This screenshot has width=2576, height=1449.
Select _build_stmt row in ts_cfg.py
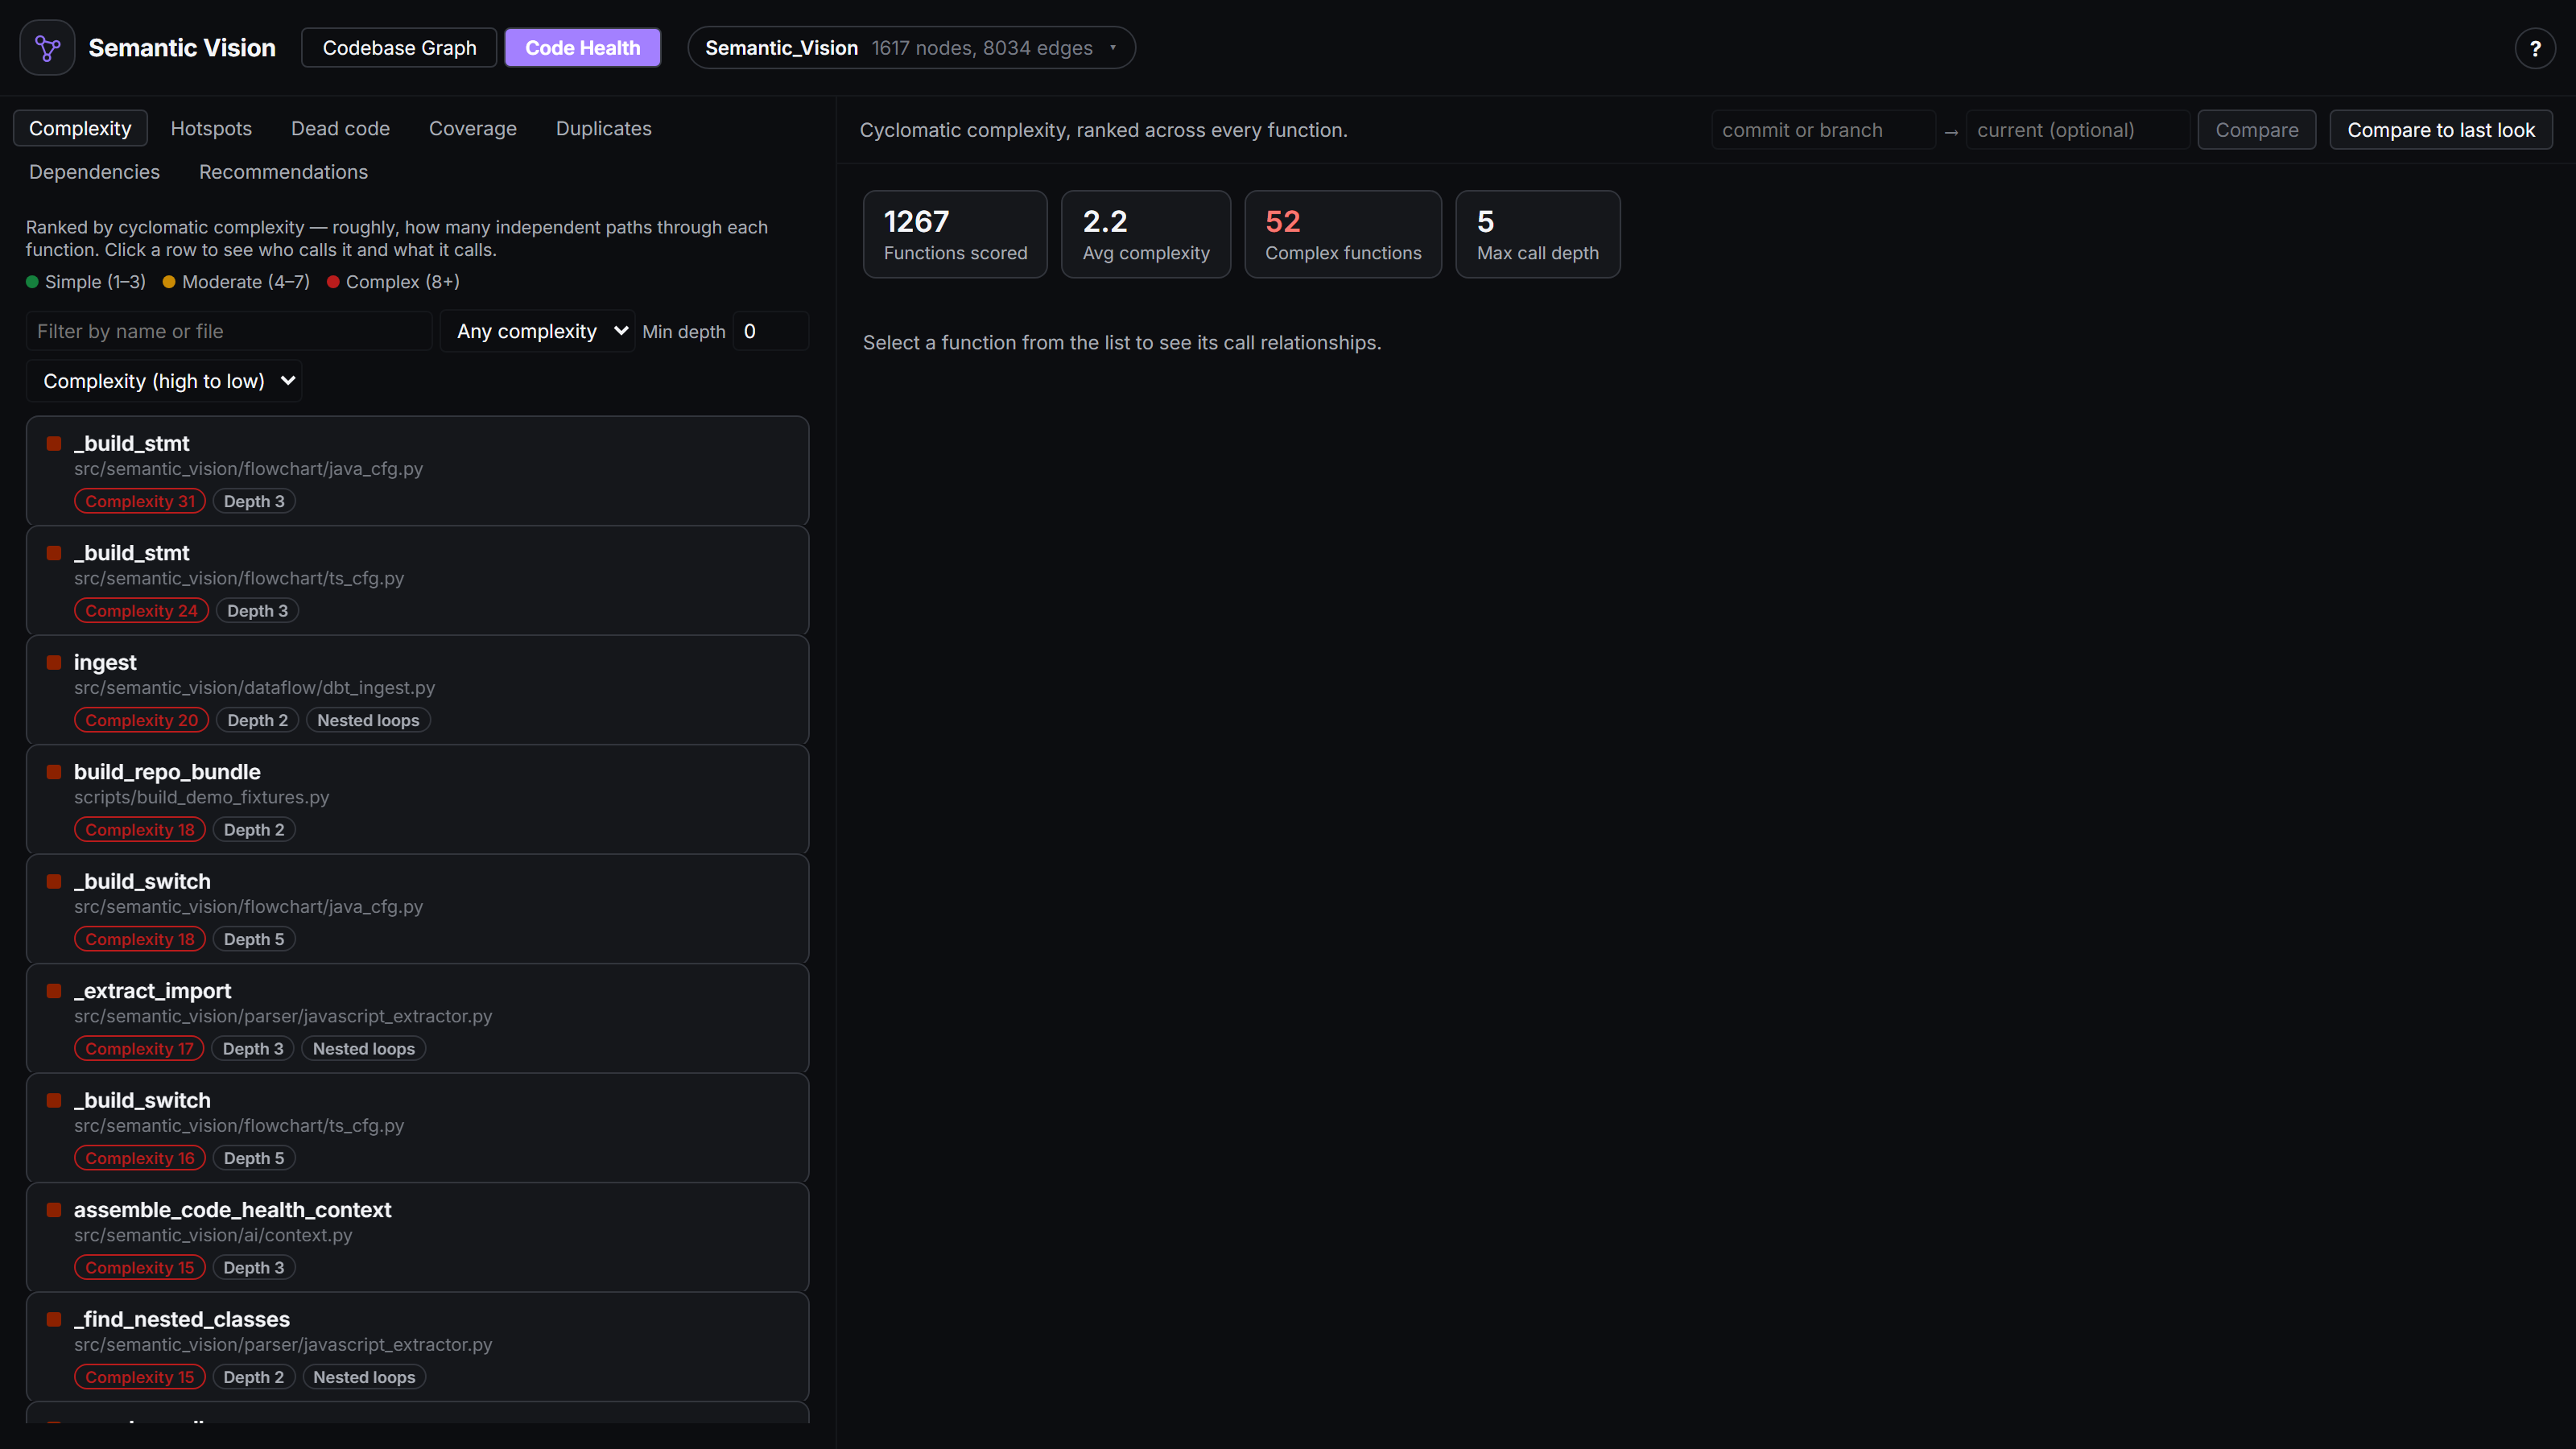click(x=417, y=581)
